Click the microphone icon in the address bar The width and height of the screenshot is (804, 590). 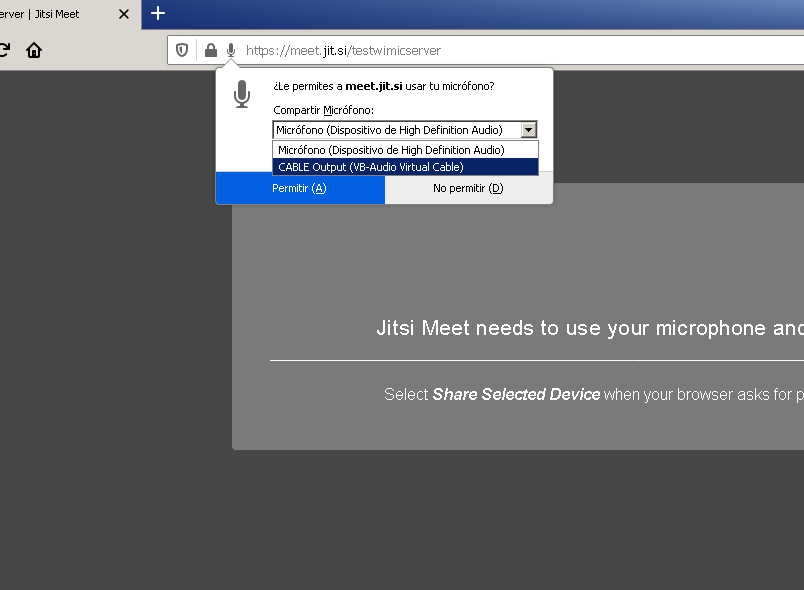click(231, 50)
